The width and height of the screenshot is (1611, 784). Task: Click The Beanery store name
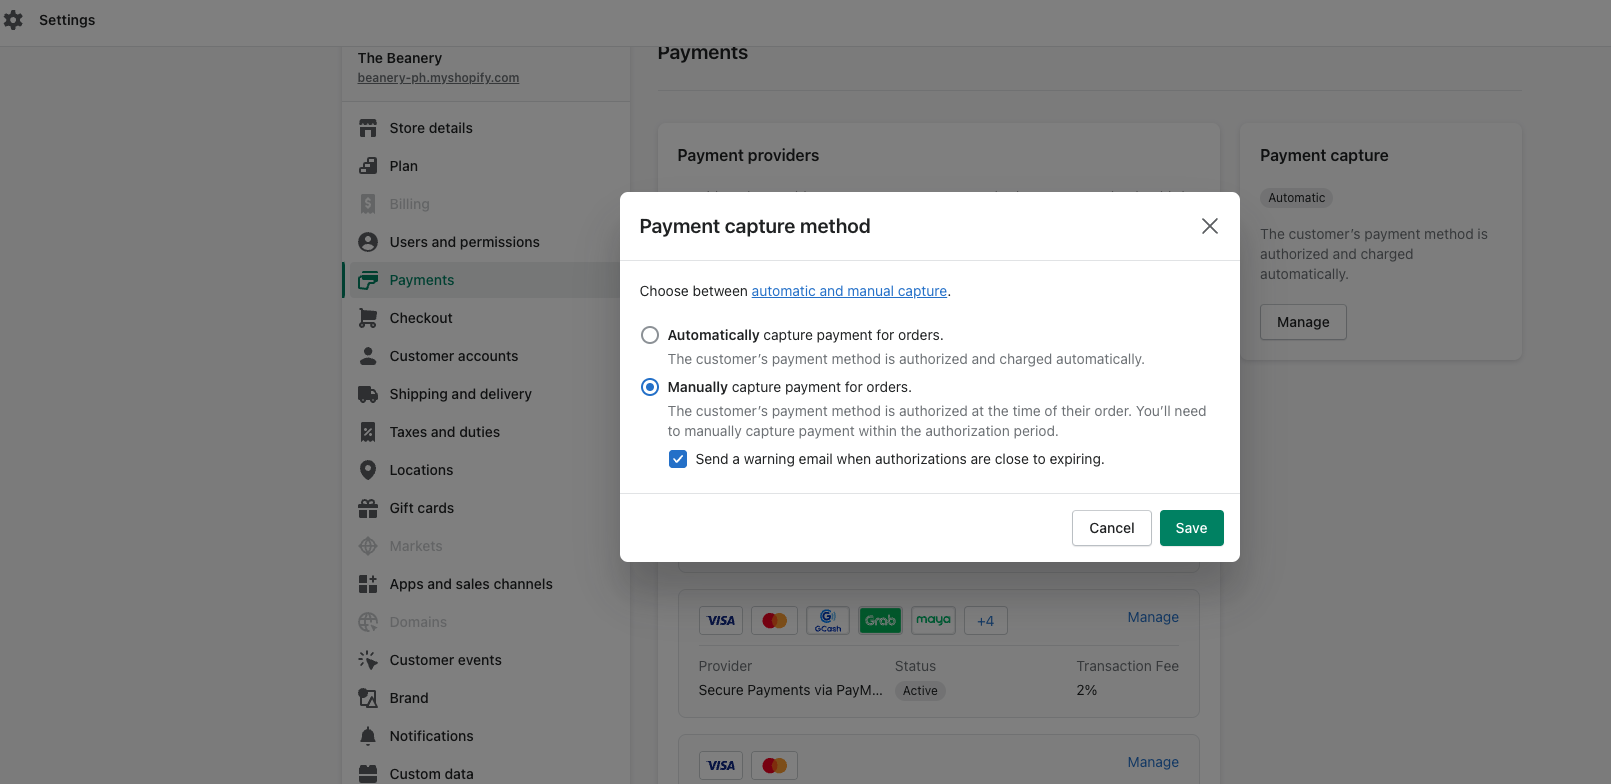coord(400,58)
